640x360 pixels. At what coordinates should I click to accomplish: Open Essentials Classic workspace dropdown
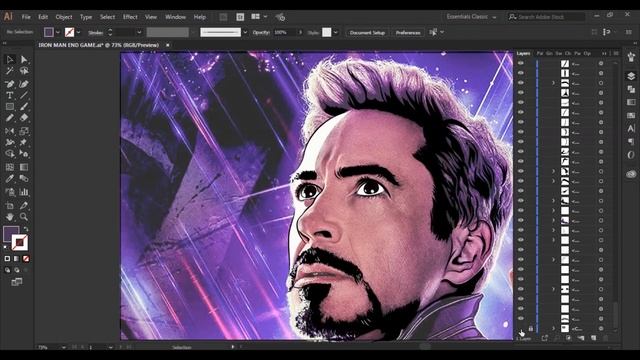(471, 17)
